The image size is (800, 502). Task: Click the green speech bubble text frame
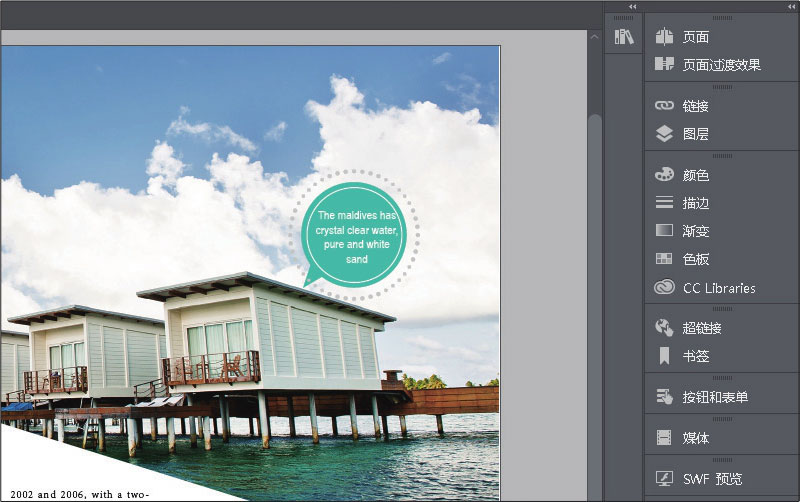pyautogui.click(x=355, y=237)
